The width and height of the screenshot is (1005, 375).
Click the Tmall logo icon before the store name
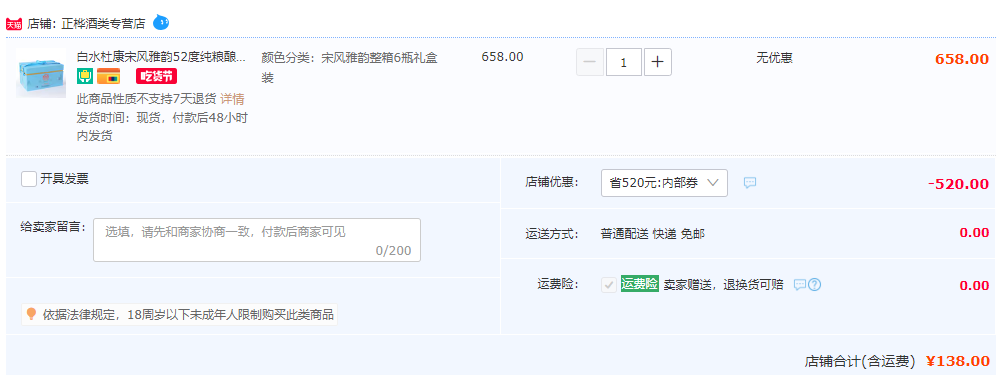pyautogui.click(x=14, y=24)
